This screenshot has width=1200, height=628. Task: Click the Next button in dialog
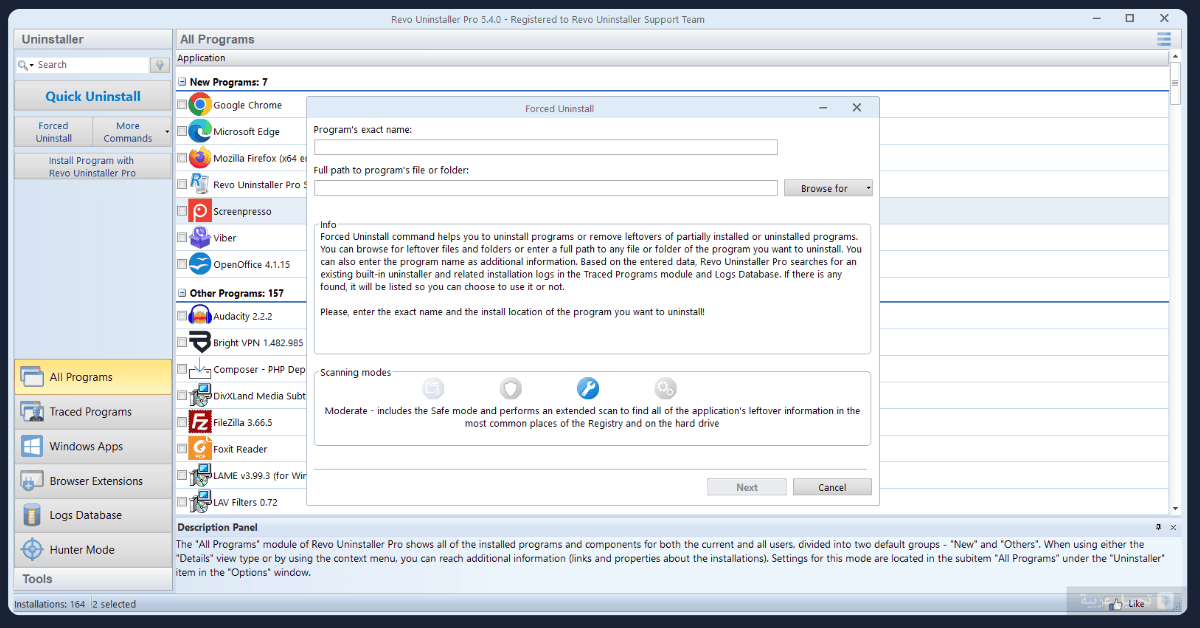coord(747,487)
